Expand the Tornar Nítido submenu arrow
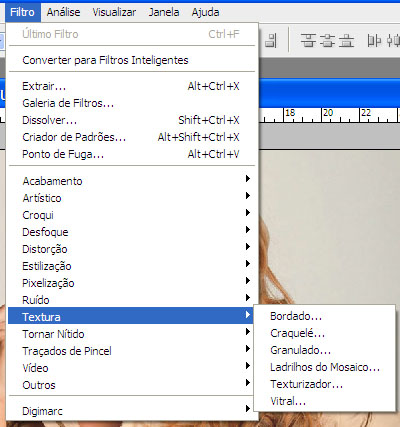Image resolution: width=400 pixels, height=427 pixels. coord(248,332)
